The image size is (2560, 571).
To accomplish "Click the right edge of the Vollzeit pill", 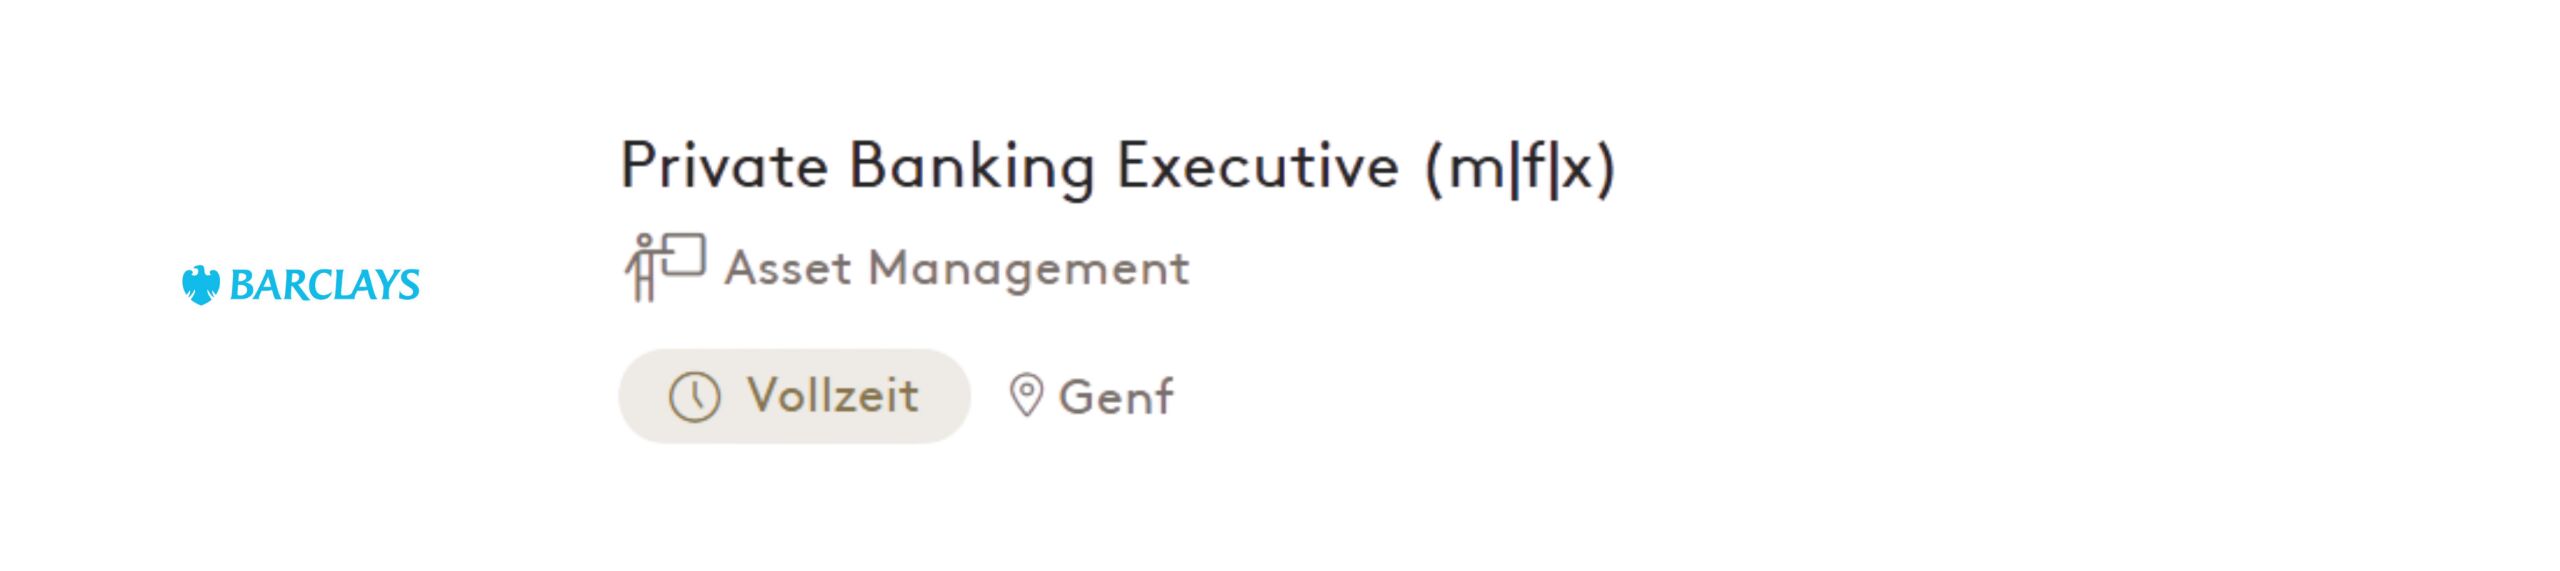I will tap(955, 396).
